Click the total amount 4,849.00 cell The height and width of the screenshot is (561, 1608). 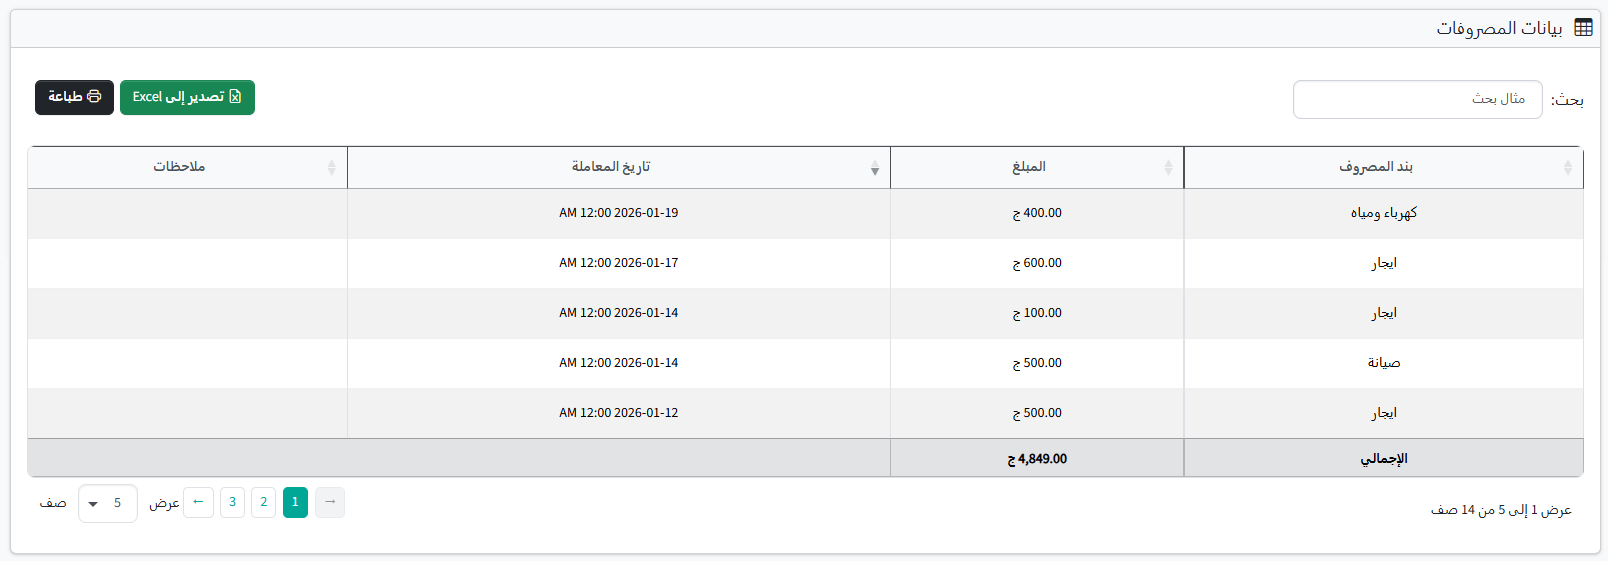pos(1037,459)
